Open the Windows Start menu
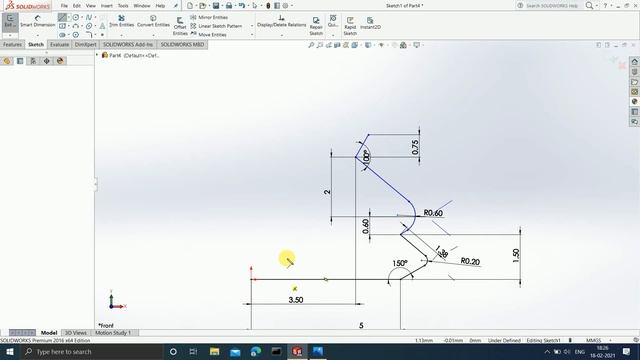 click(10, 351)
